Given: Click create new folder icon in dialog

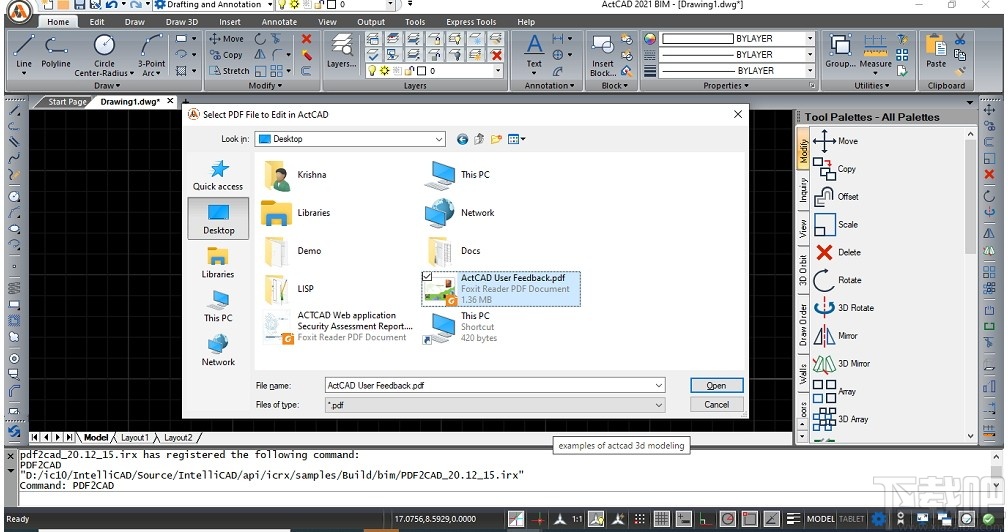Looking at the screenshot, I should (496, 139).
